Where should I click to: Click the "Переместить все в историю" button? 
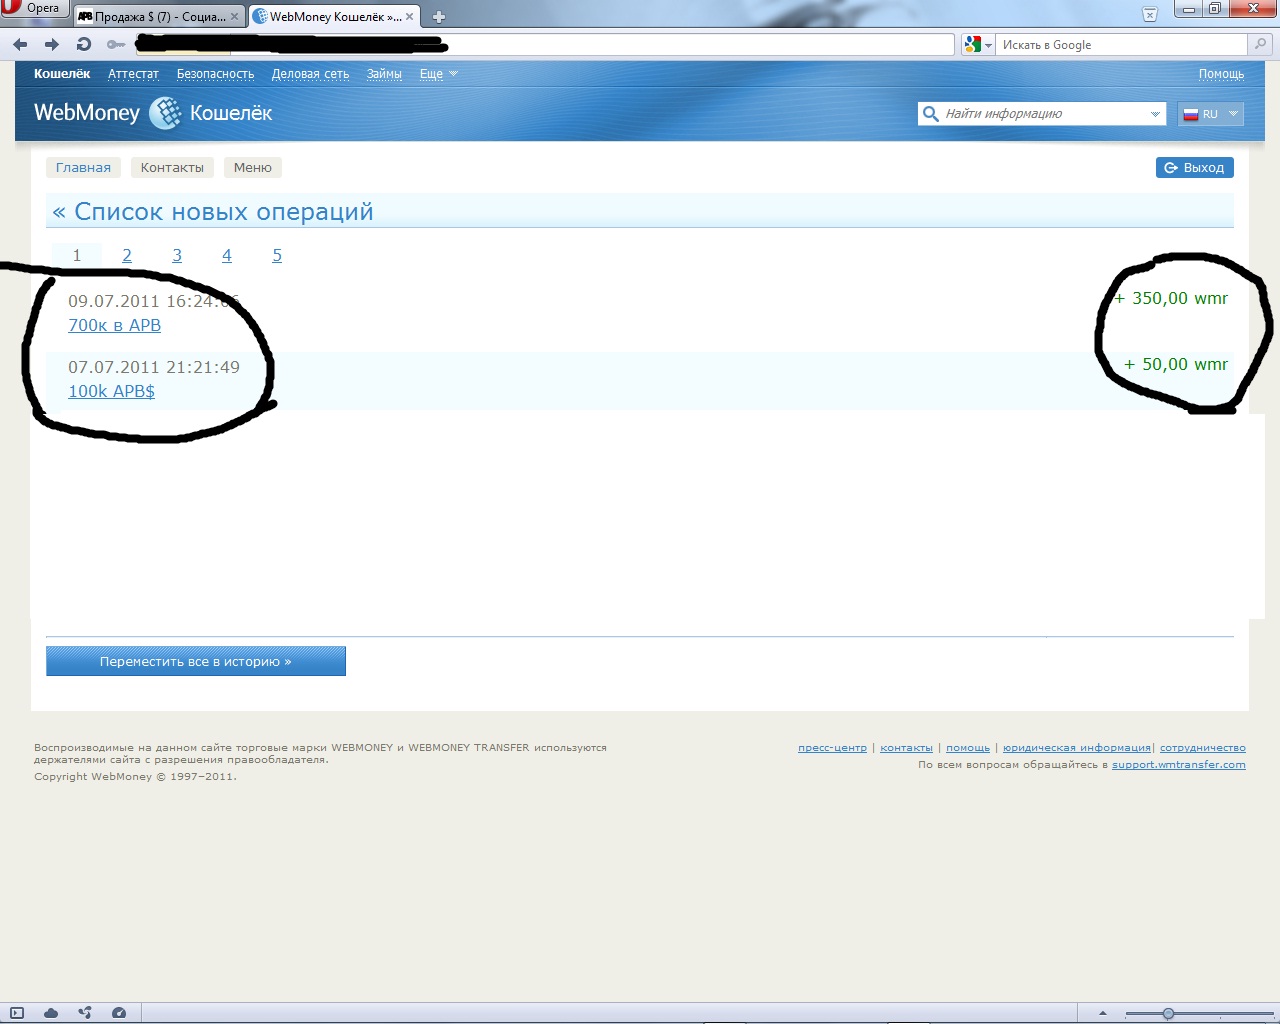coord(196,661)
